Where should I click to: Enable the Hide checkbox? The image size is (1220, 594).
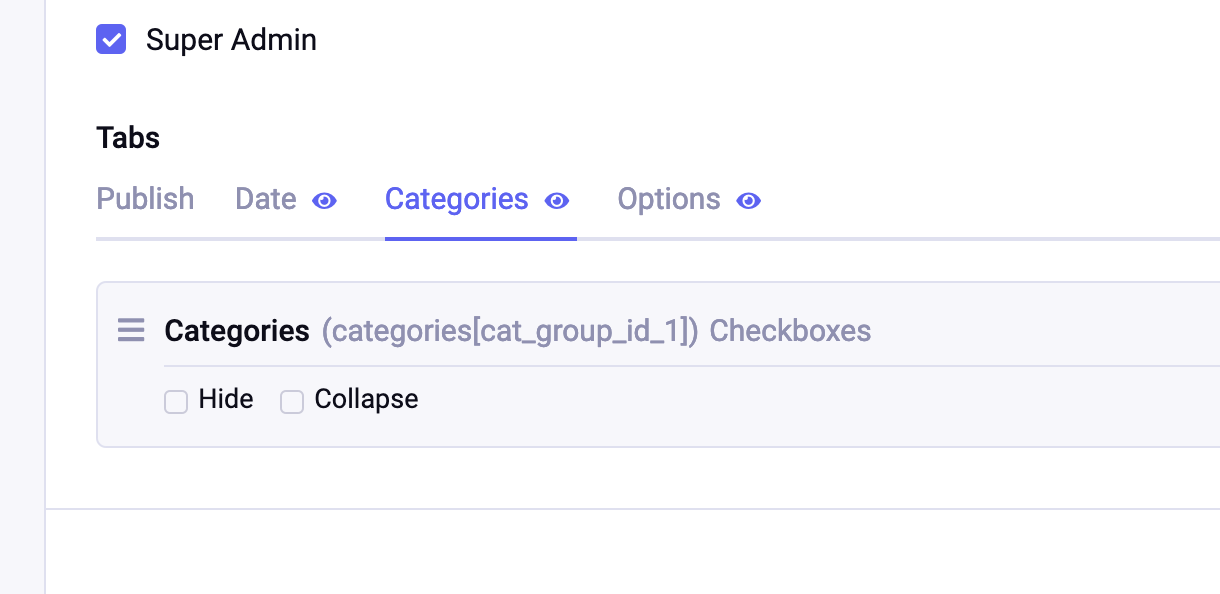(176, 402)
